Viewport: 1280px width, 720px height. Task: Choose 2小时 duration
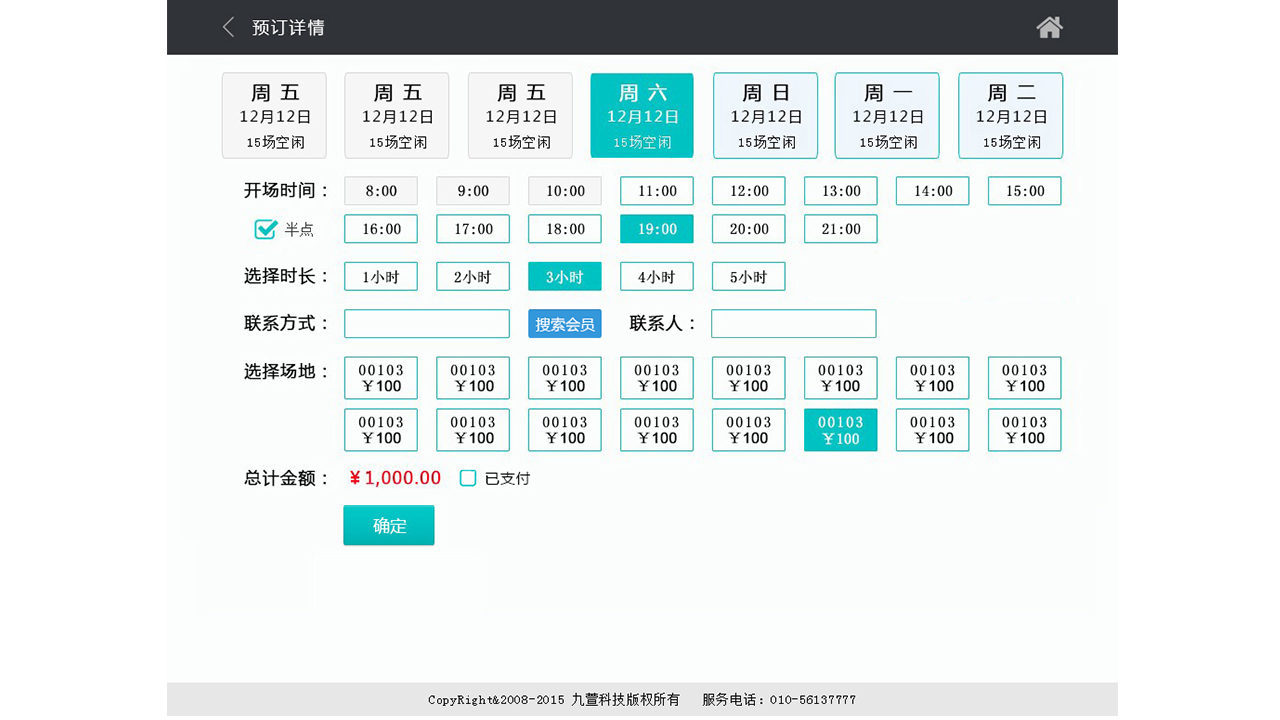[473, 276]
